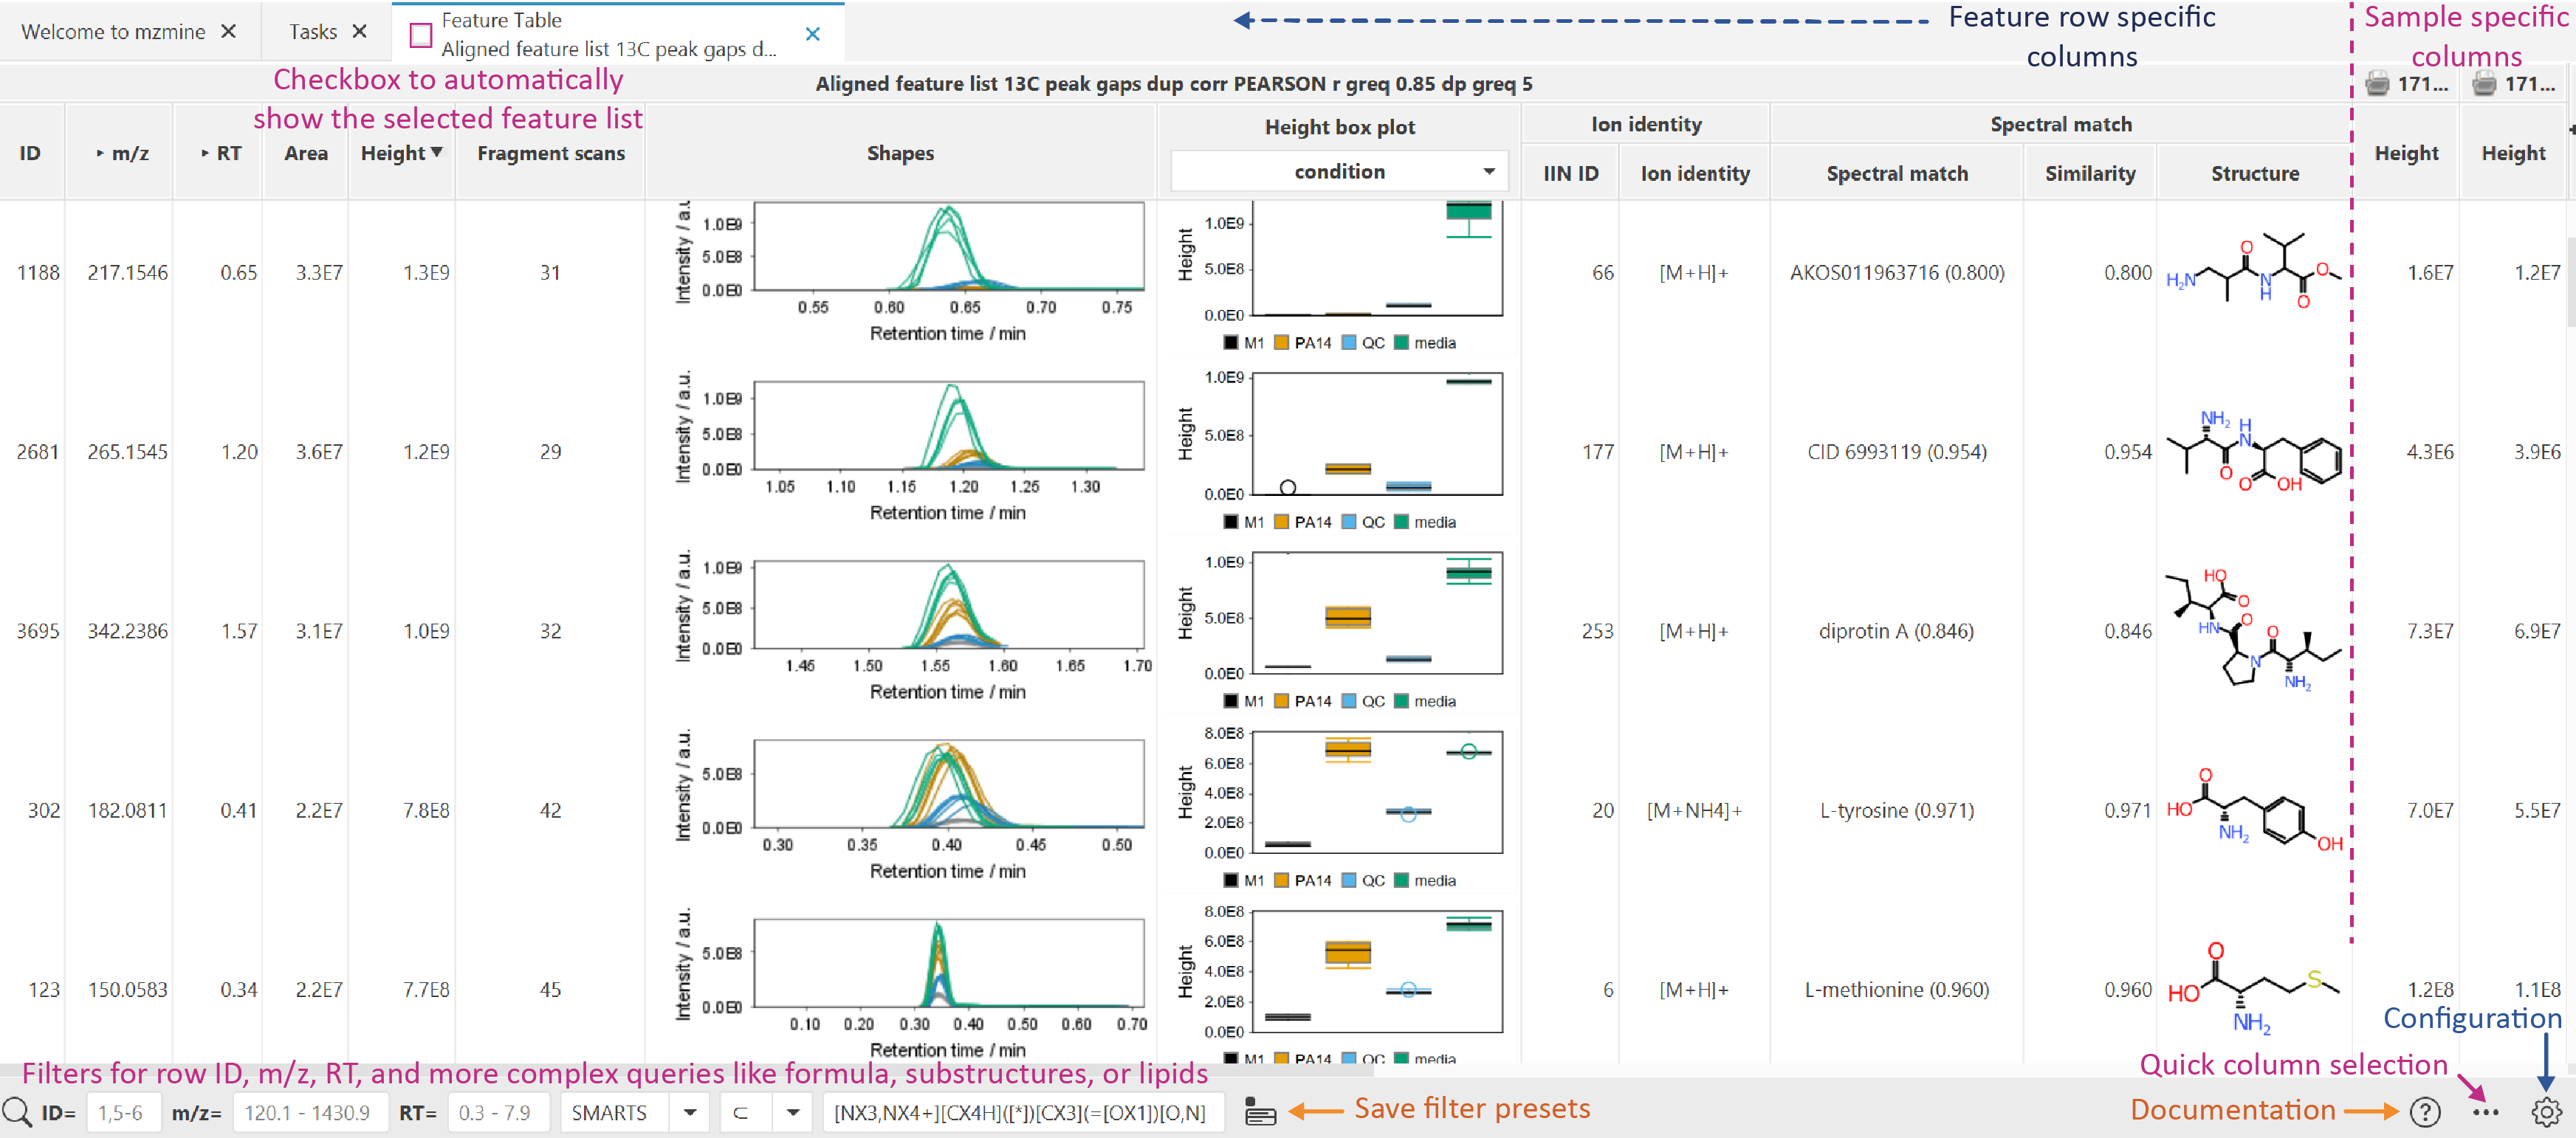Screen dimensions: 2576x1138
Task: Click the second raw data file icon in the sample column headers
Action: coord(2484,84)
